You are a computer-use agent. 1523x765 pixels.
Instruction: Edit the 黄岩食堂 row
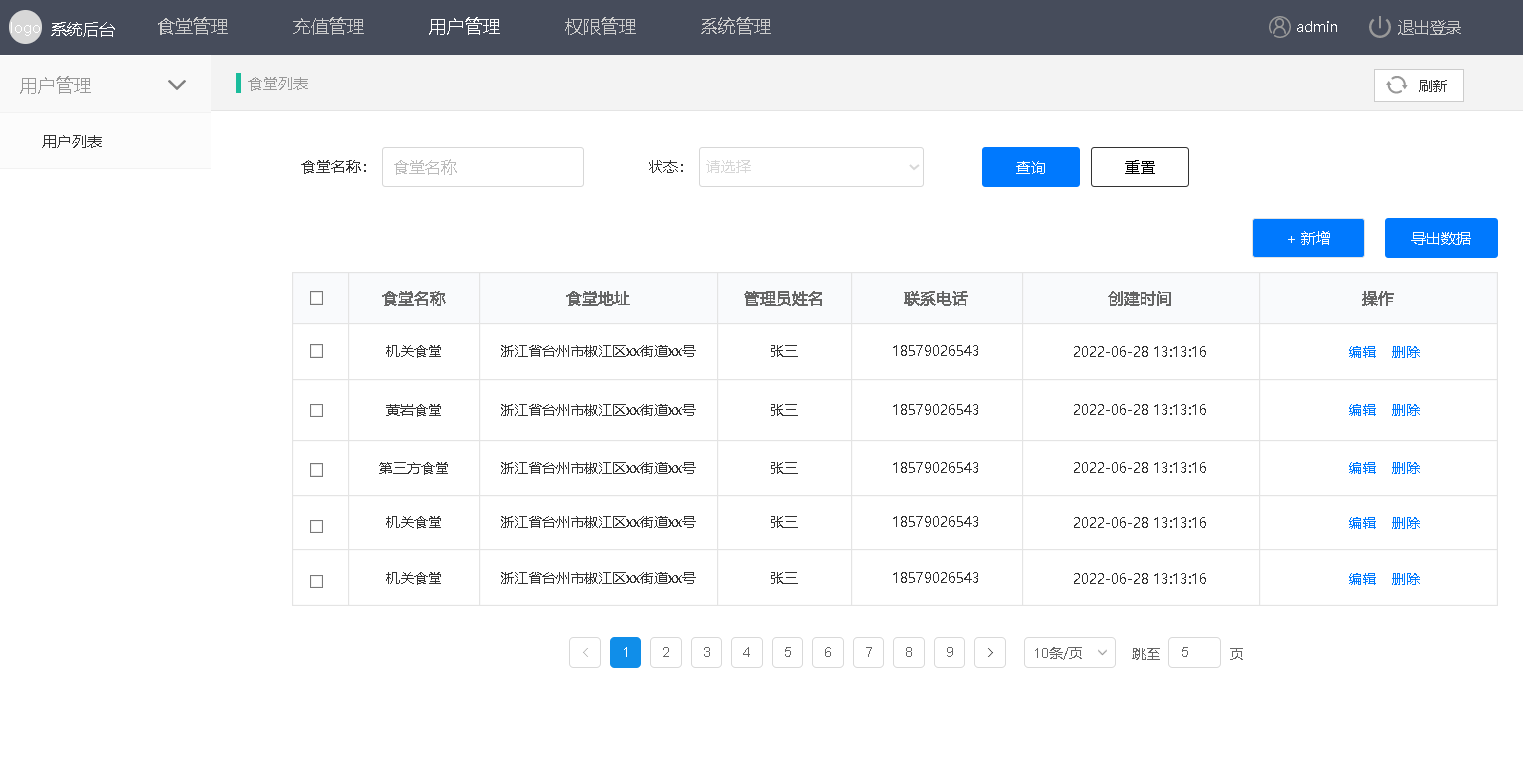(1362, 410)
